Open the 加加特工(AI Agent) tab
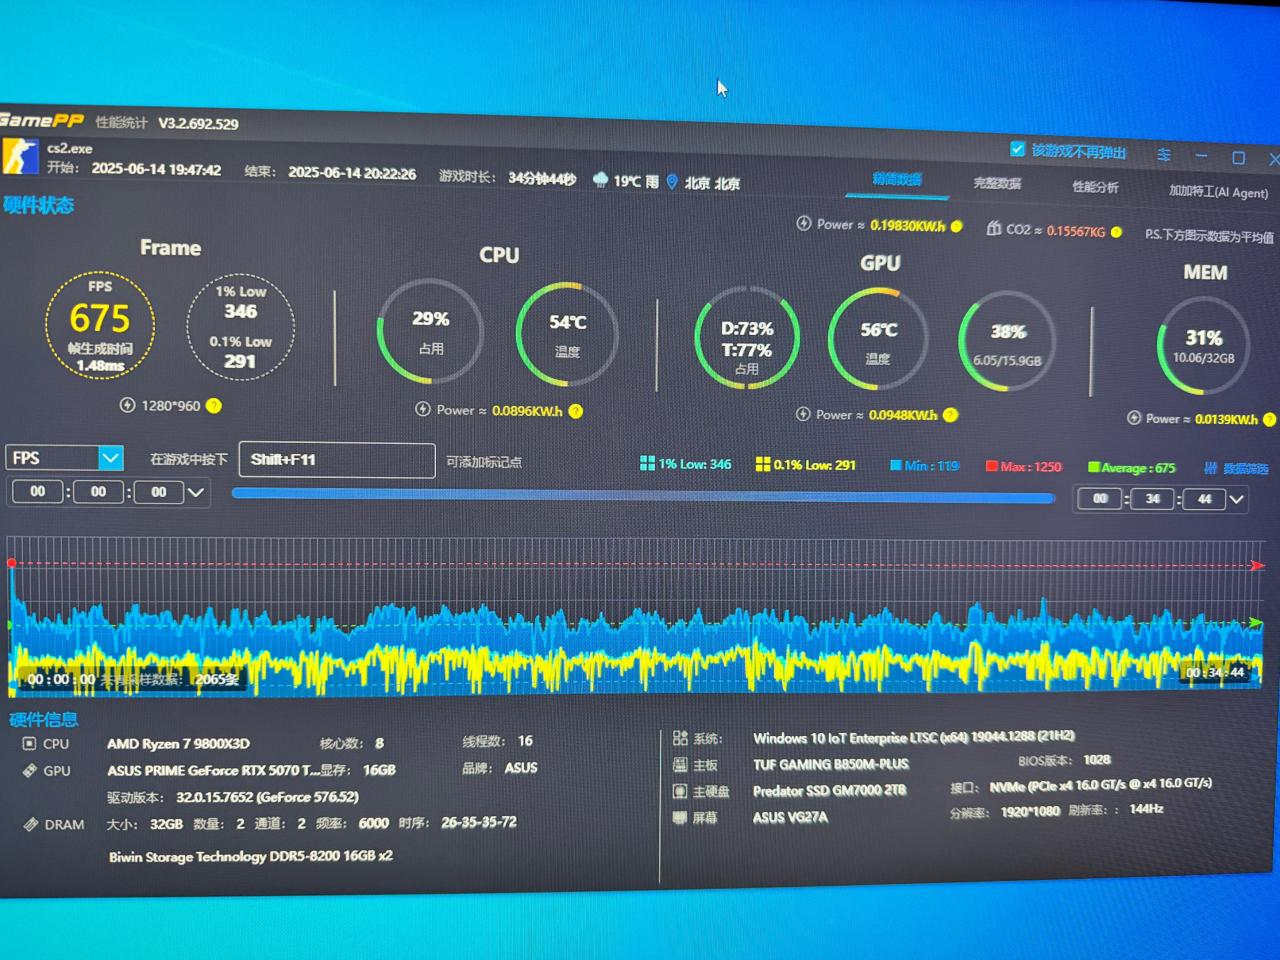 click(1218, 191)
